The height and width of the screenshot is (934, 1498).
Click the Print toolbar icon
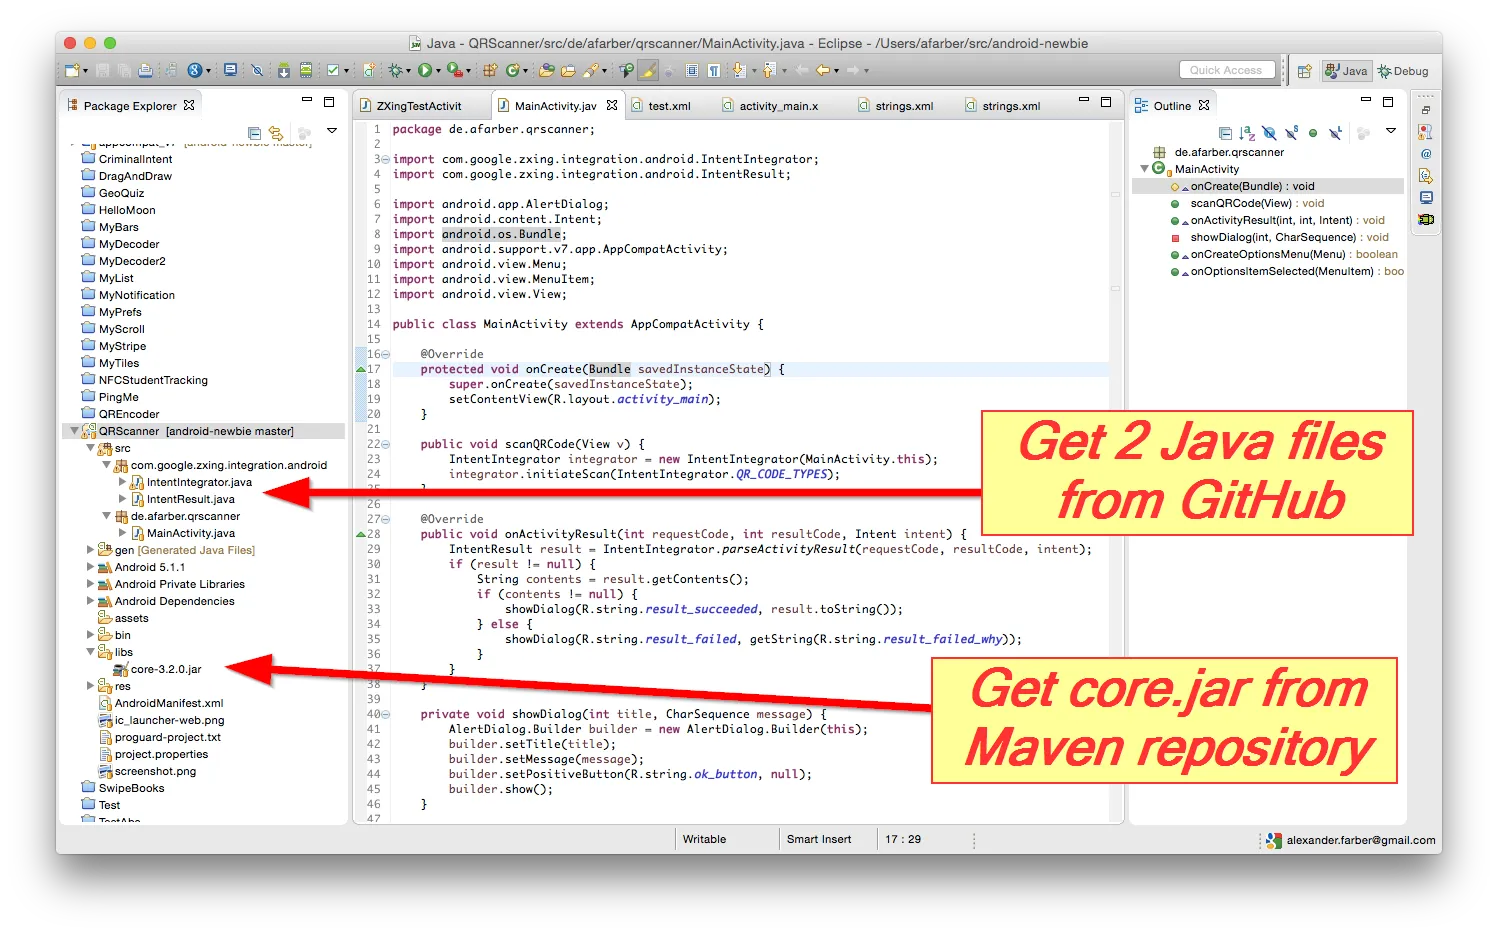coord(145,70)
